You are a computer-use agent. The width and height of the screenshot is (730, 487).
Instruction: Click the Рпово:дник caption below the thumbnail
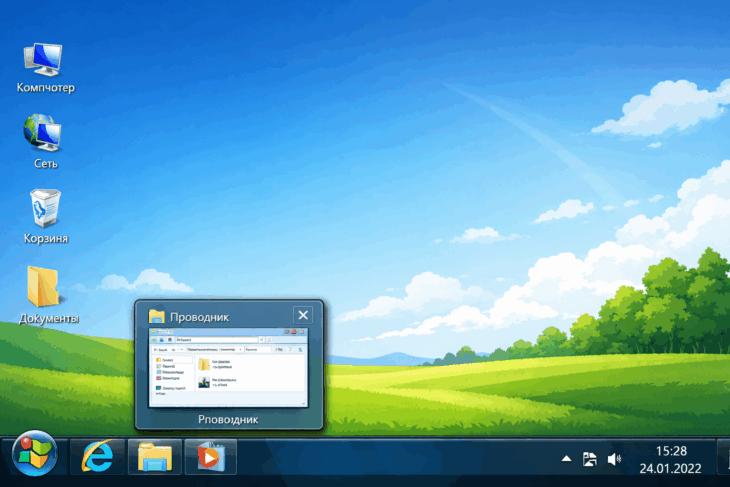(228, 419)
